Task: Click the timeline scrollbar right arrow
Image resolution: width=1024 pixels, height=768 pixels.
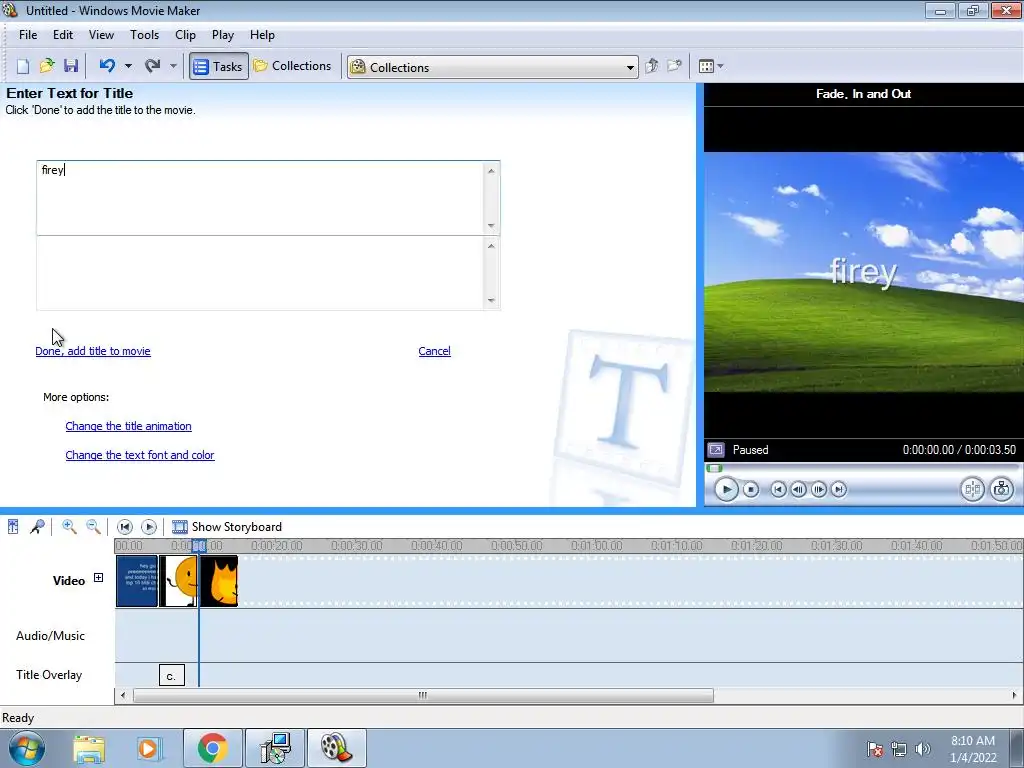Action: tap(1014, 696)
